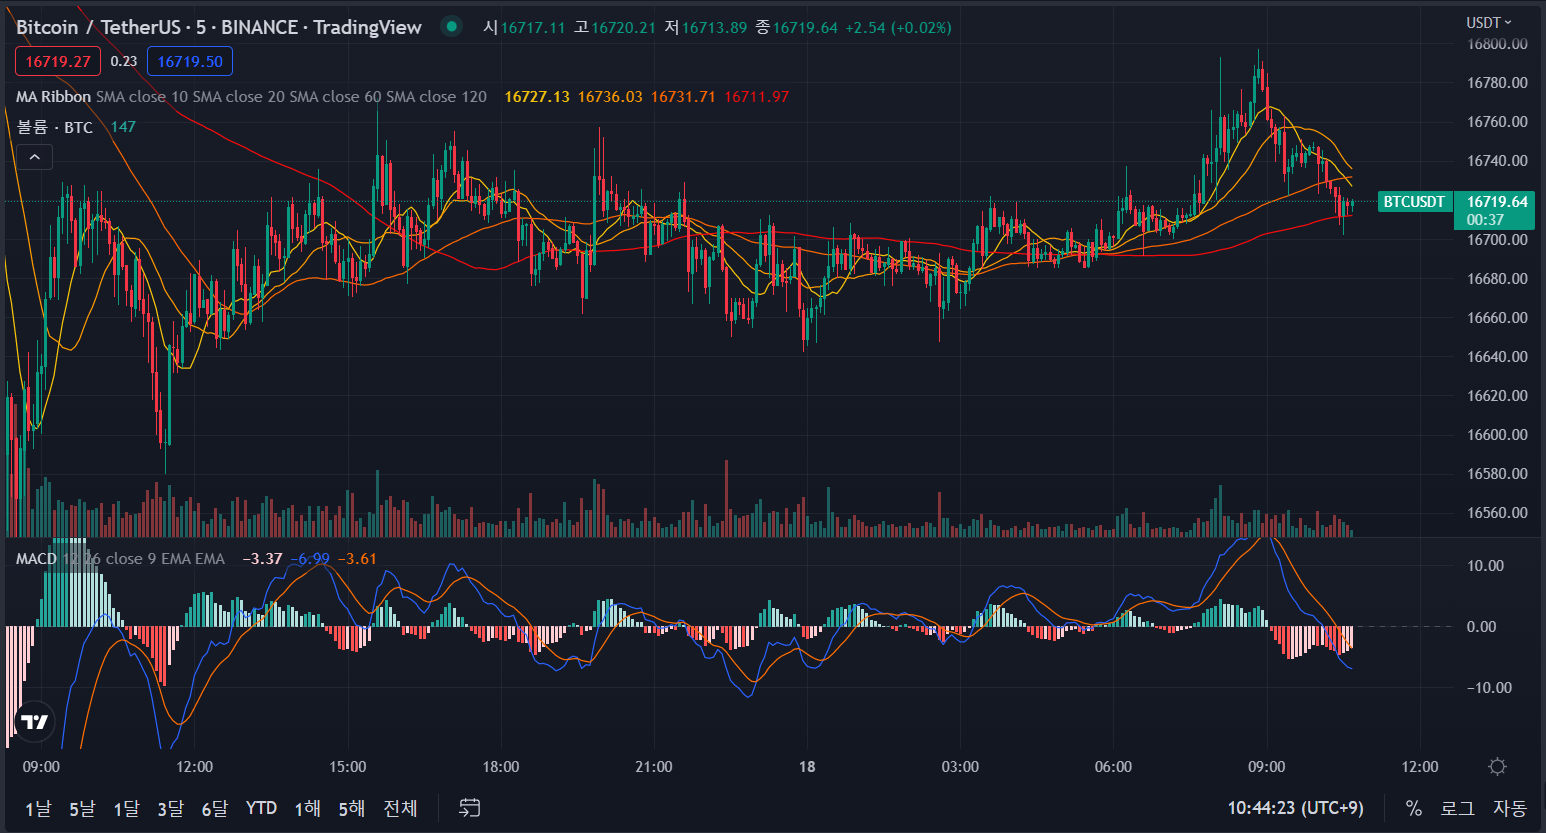Open chart settings gear icon
The height and width of the screenshot is (833, 1546).
click(x=1497, y=767)
